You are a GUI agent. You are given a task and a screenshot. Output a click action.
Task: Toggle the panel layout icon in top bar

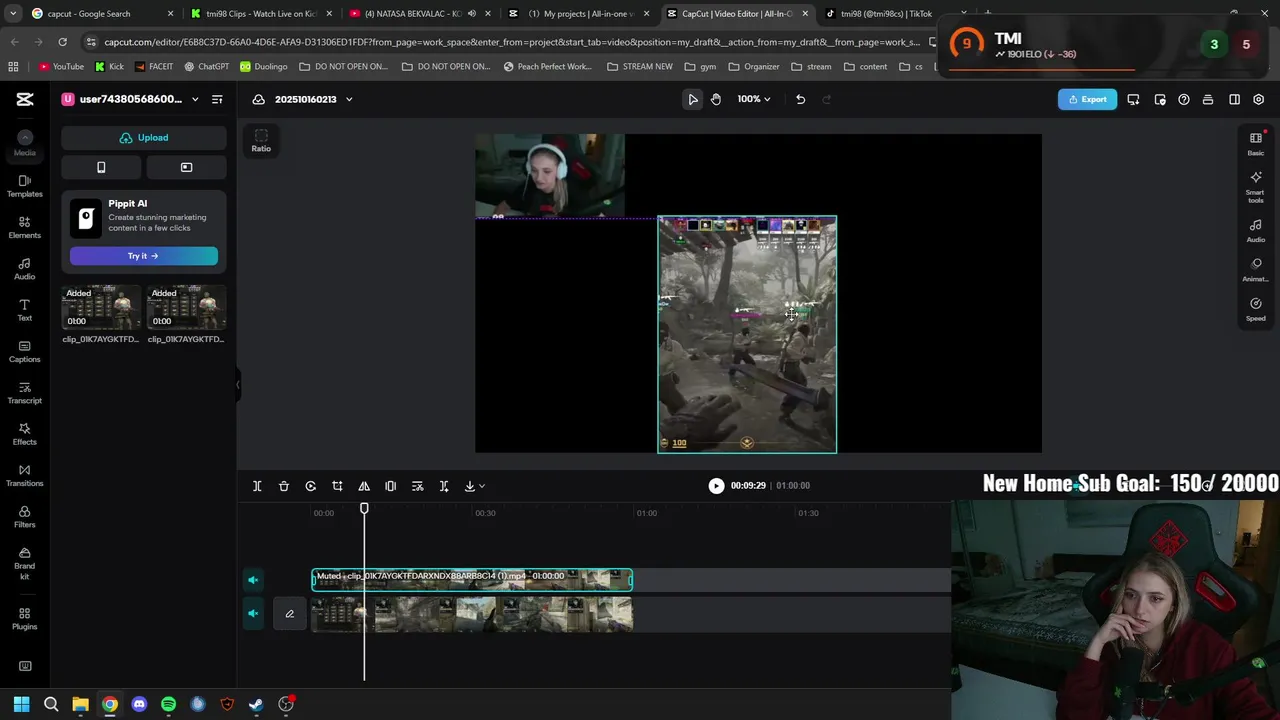click(1234, 99)
